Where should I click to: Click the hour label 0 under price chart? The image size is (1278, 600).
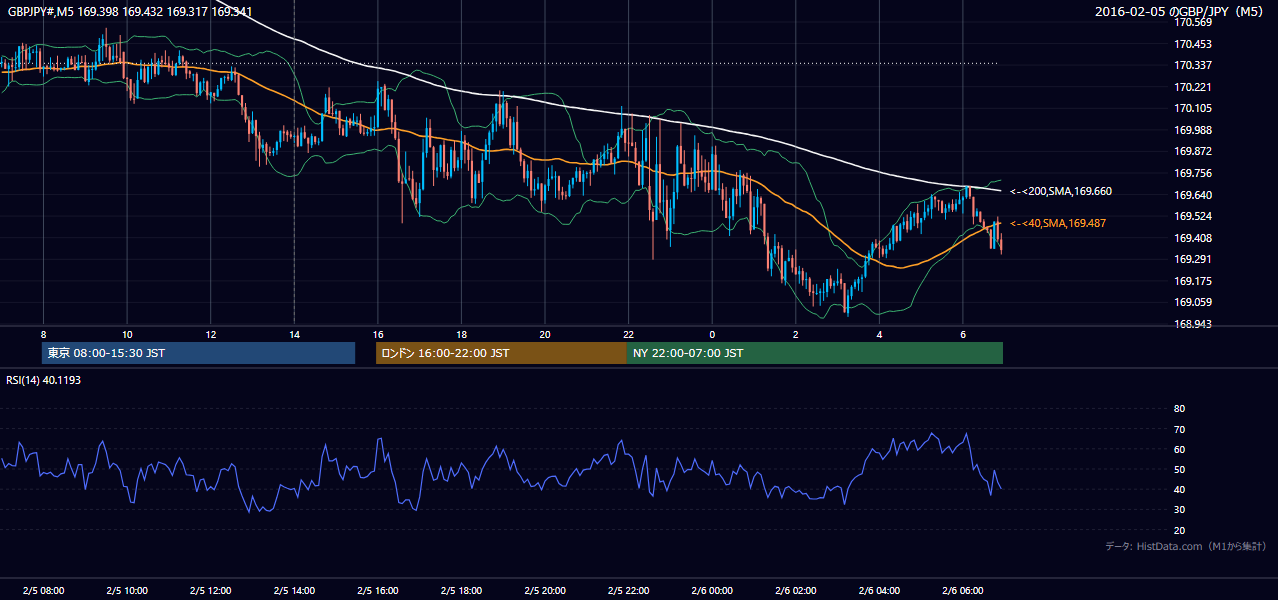712,334
